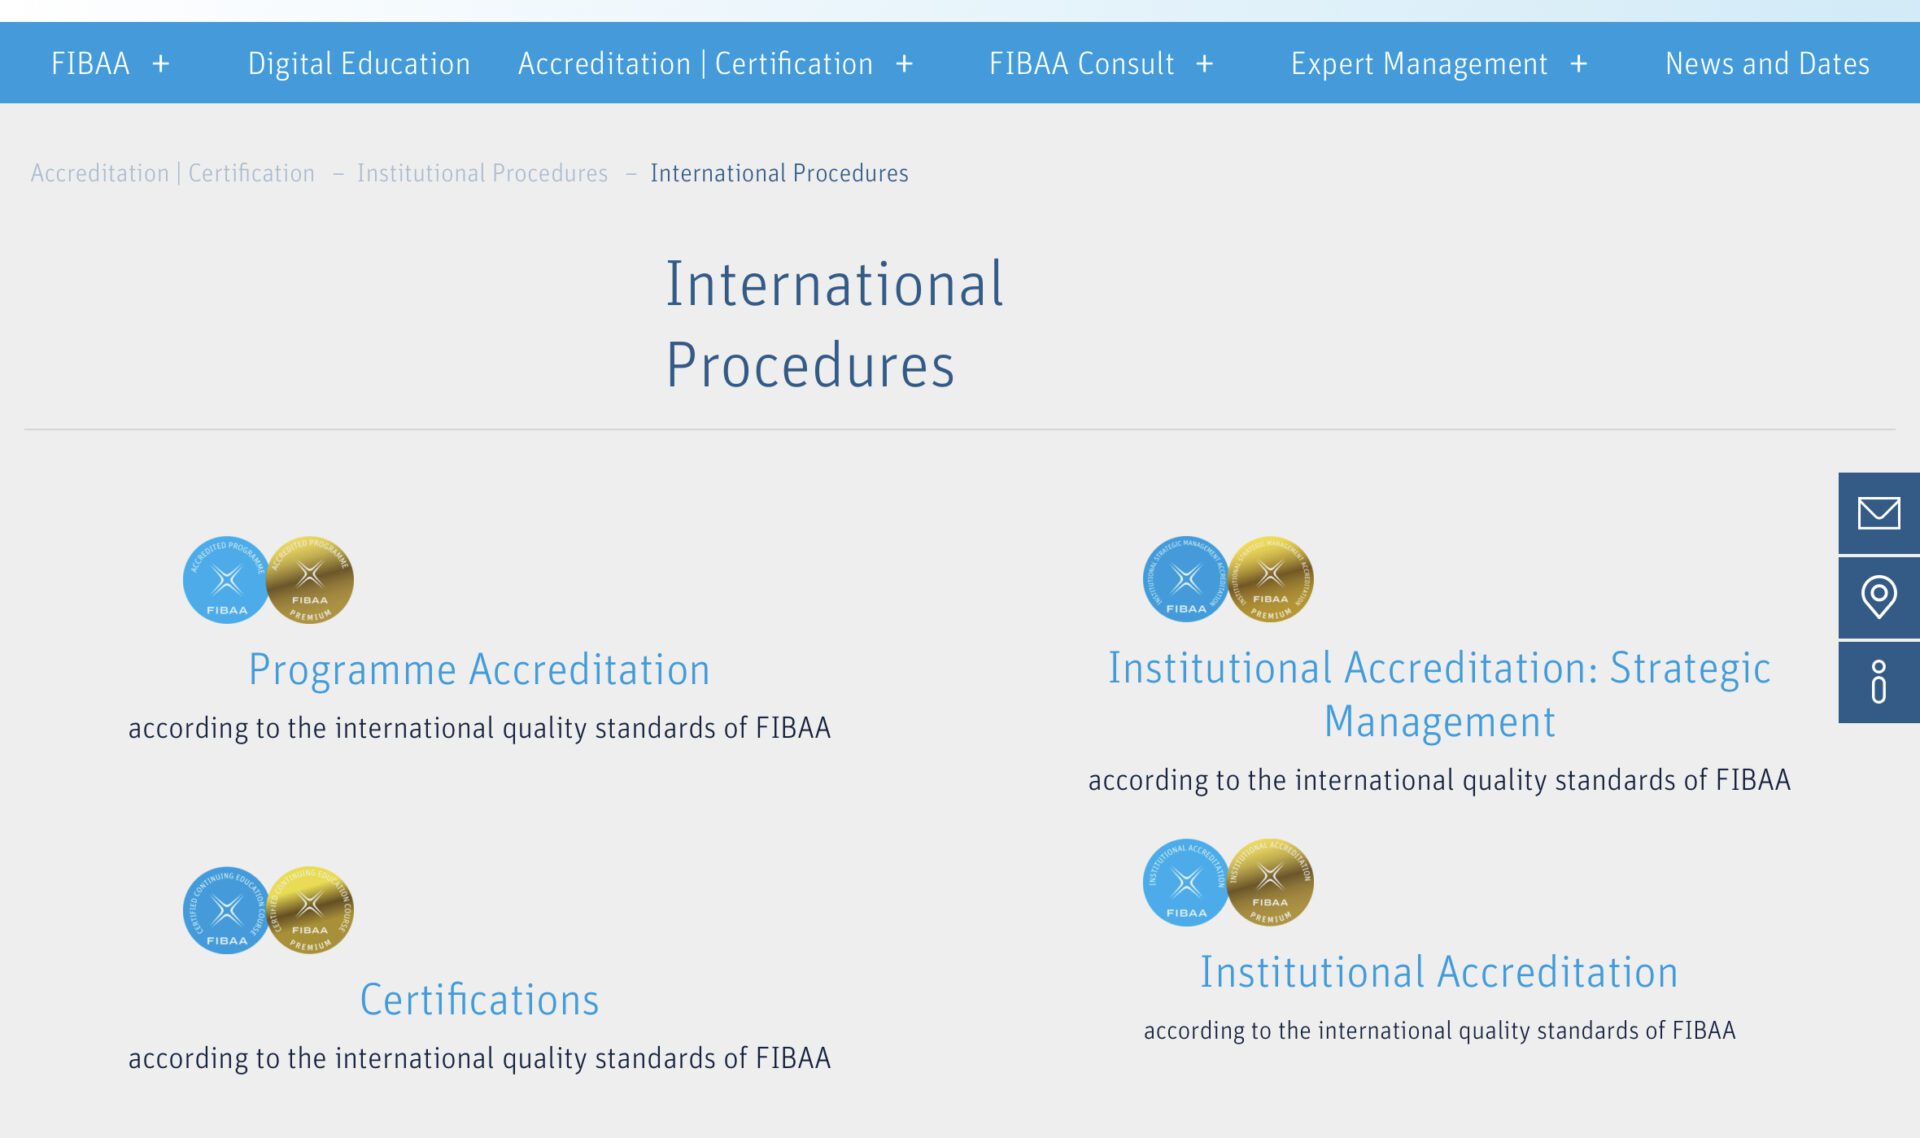
Task: Click International Procedures breadcrumb
Action: point(779,173)
